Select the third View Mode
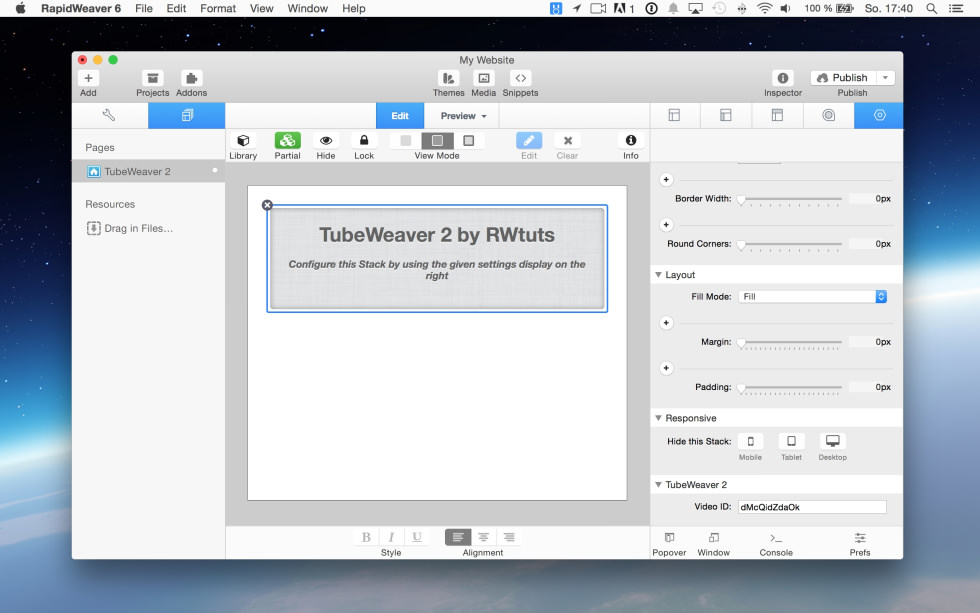This screenshot has width=980, height=613. (x=468, y=141)
